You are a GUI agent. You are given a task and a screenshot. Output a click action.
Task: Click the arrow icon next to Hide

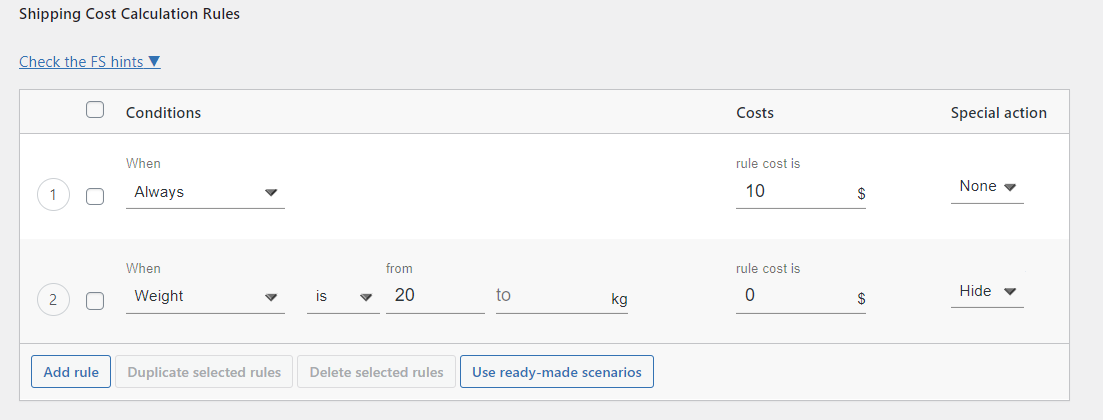pos(1010,291)
